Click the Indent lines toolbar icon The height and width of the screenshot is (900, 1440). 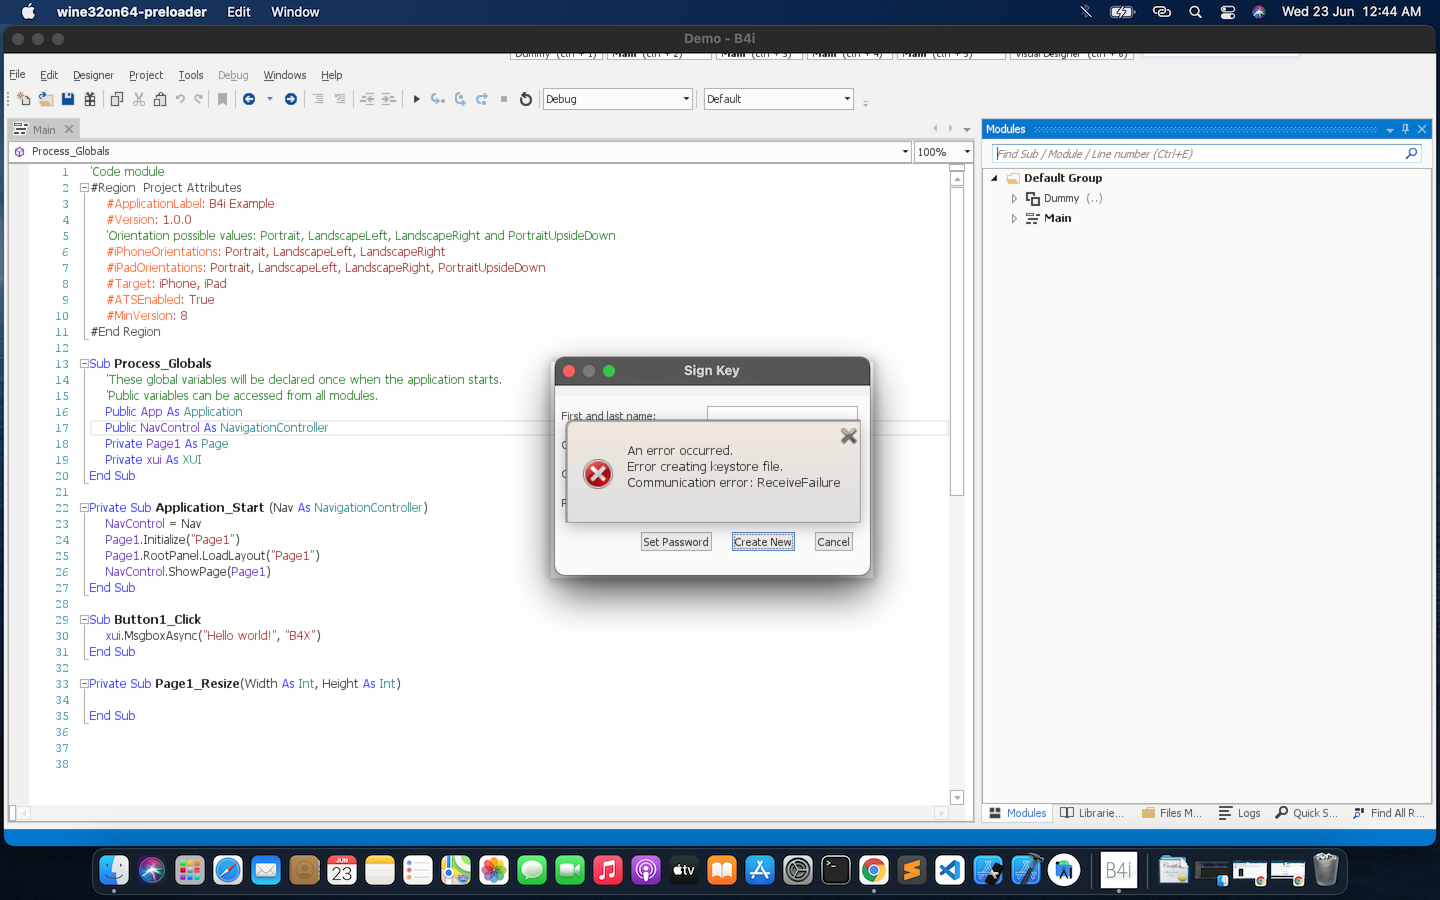[x=389, y=99]
